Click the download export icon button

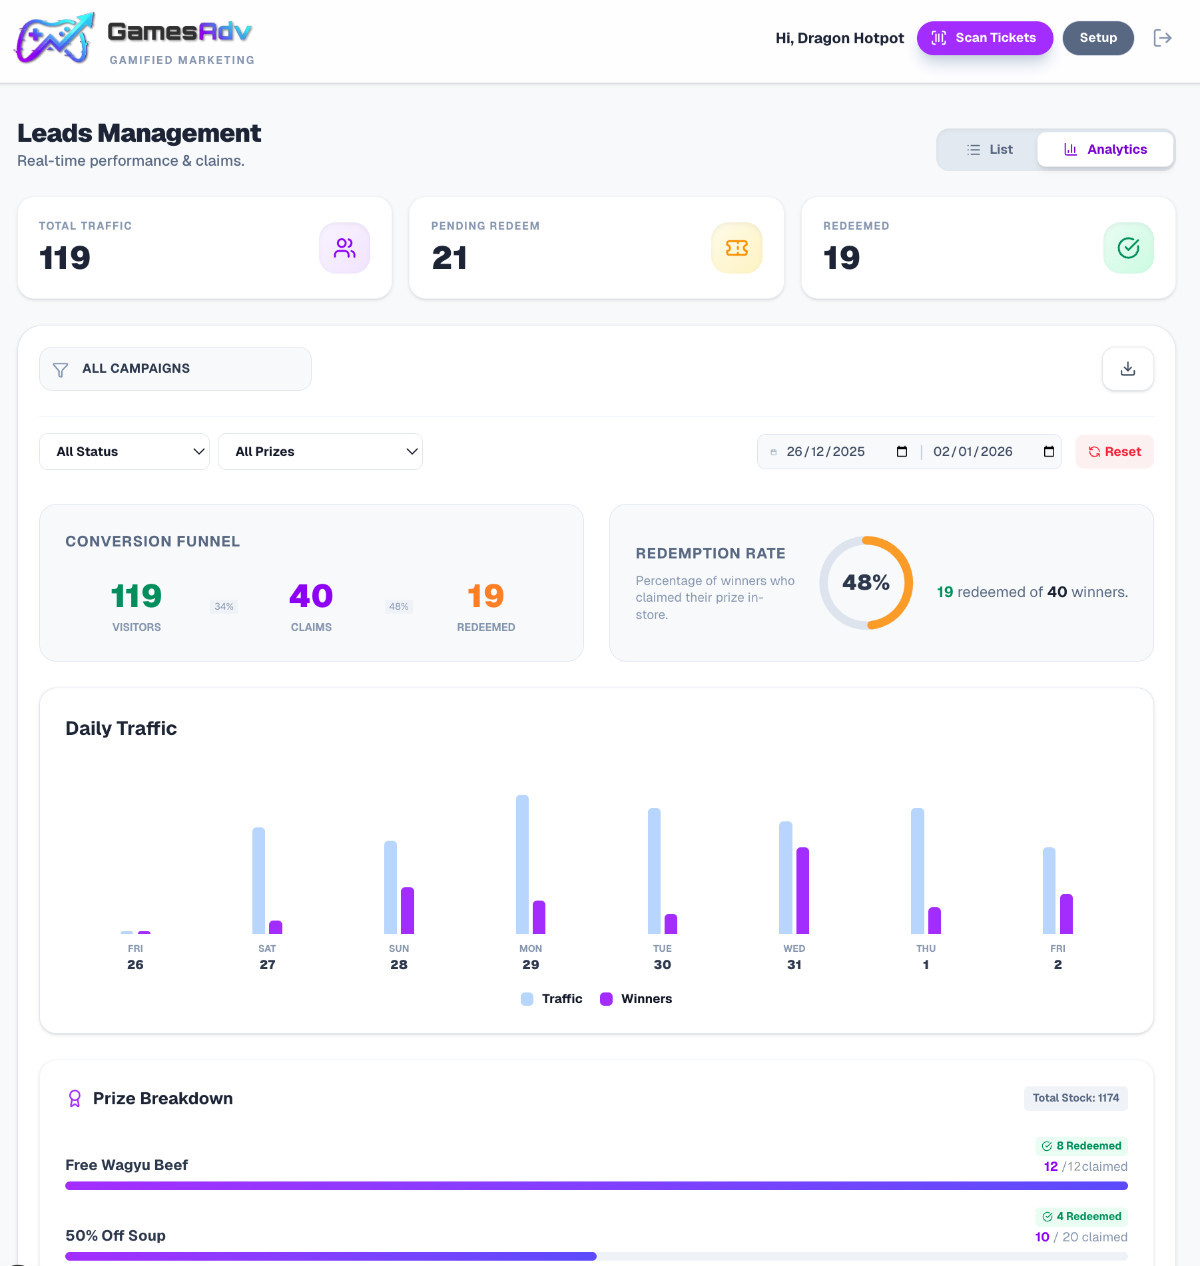(1127, 369)
